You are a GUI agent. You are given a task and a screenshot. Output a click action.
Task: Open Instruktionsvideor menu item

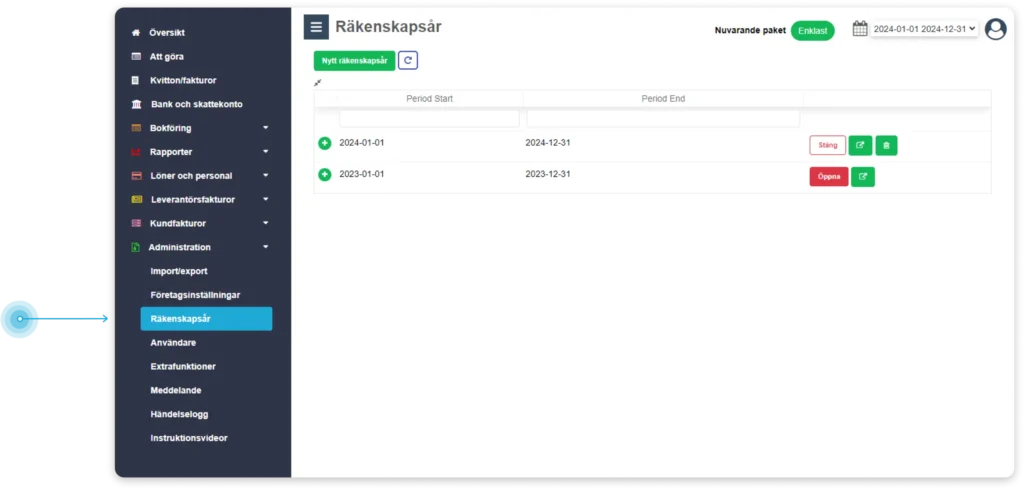pyautogui.click(x=189, y=438)
